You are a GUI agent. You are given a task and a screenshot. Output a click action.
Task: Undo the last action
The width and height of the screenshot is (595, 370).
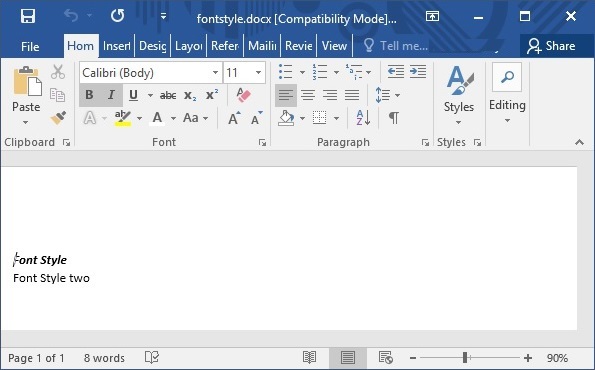click(71, 16)
